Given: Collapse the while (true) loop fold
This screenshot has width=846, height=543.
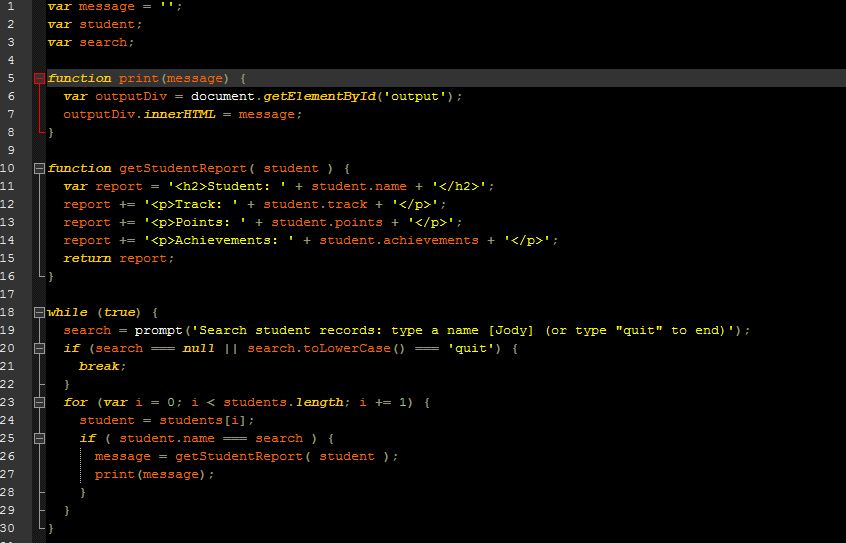Looking at the screenshot, I should [x=40, y=312].
